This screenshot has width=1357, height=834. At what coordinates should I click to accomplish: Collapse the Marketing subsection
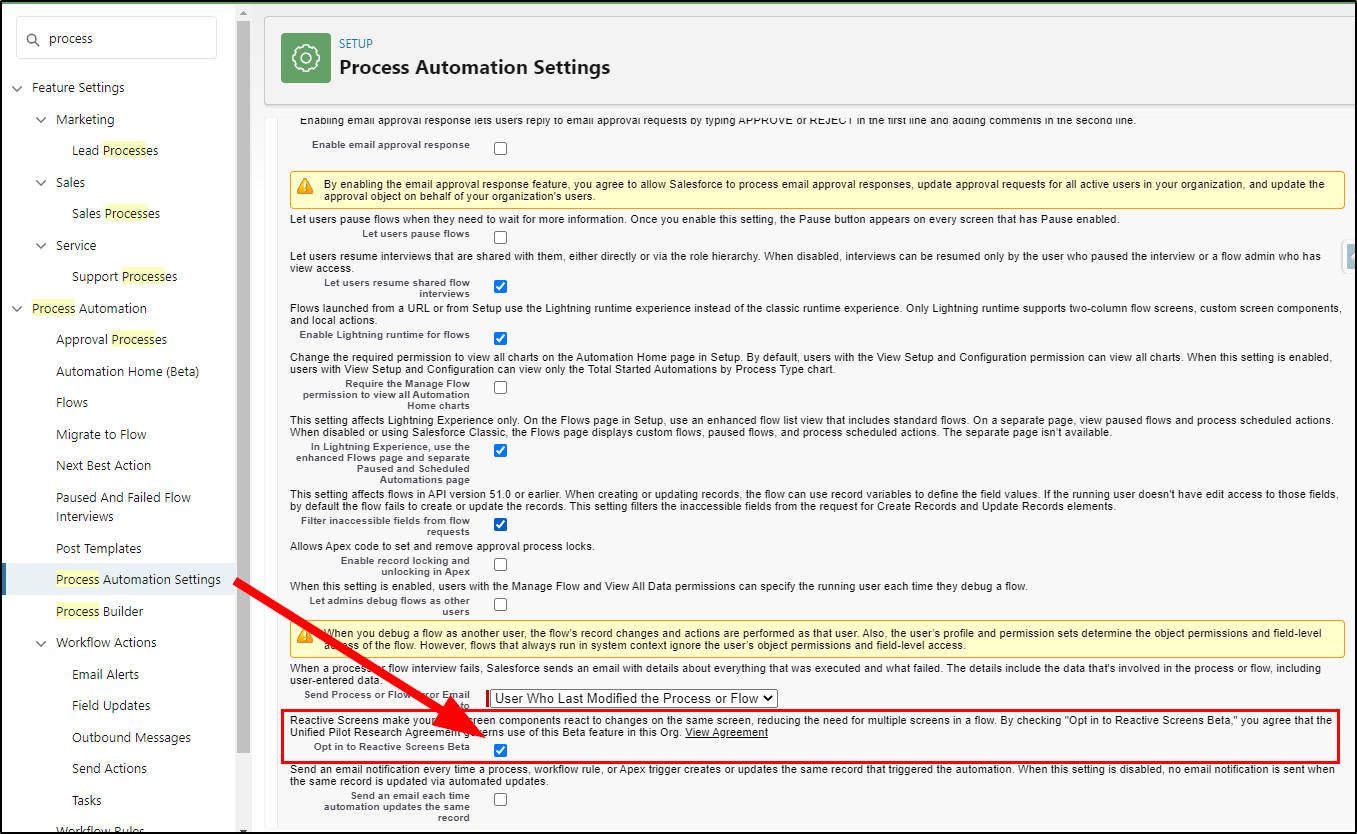click(x=40, y=118)
